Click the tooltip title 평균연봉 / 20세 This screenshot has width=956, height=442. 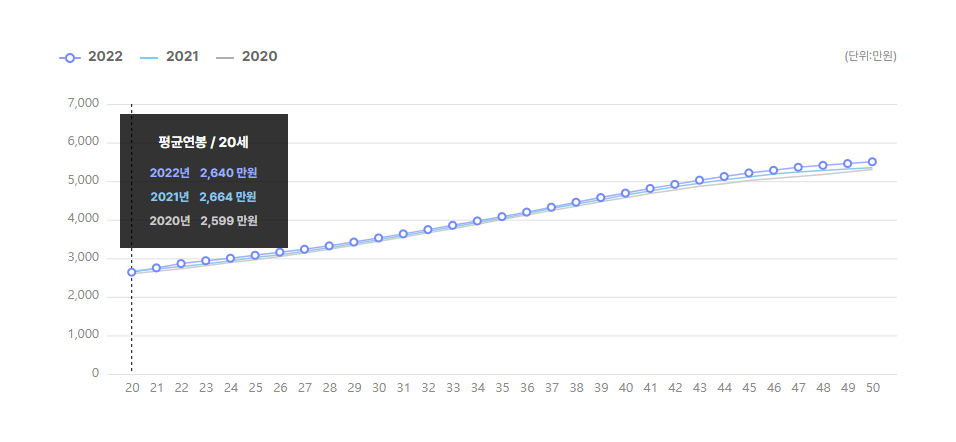204,143
